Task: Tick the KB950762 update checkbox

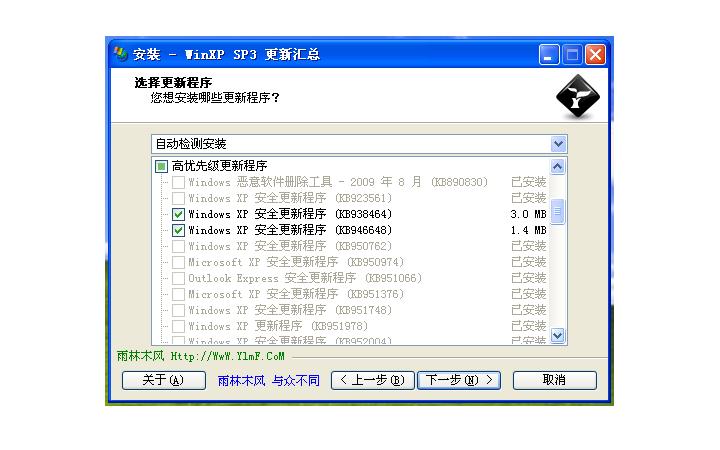Action: tap(178, 247)
